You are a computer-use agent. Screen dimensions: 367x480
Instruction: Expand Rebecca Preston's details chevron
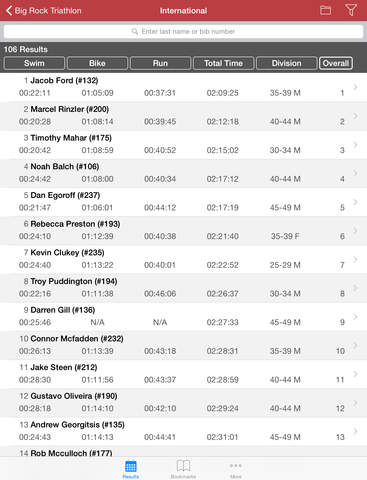[355, 230]
